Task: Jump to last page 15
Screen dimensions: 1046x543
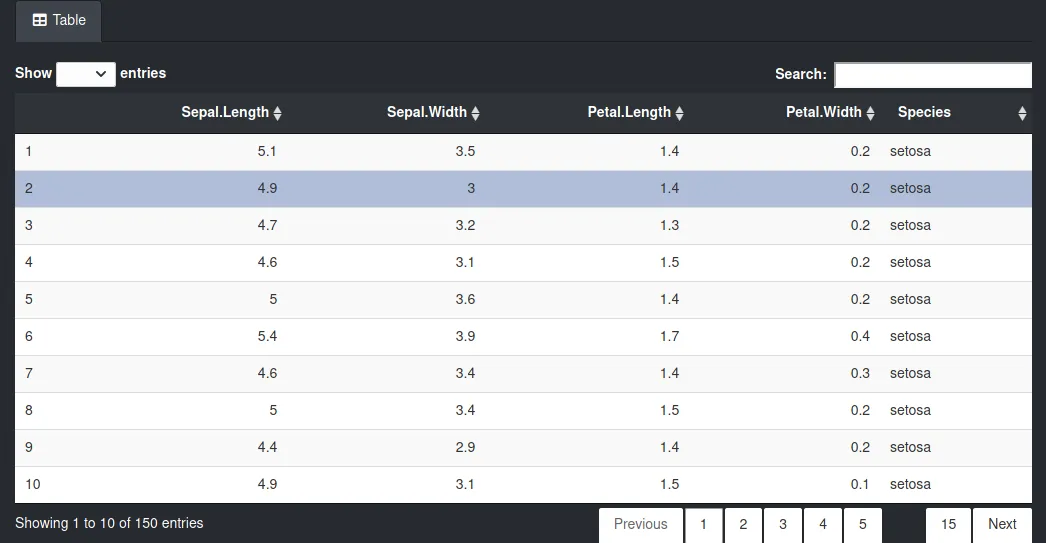Action: tap(948, 525)
